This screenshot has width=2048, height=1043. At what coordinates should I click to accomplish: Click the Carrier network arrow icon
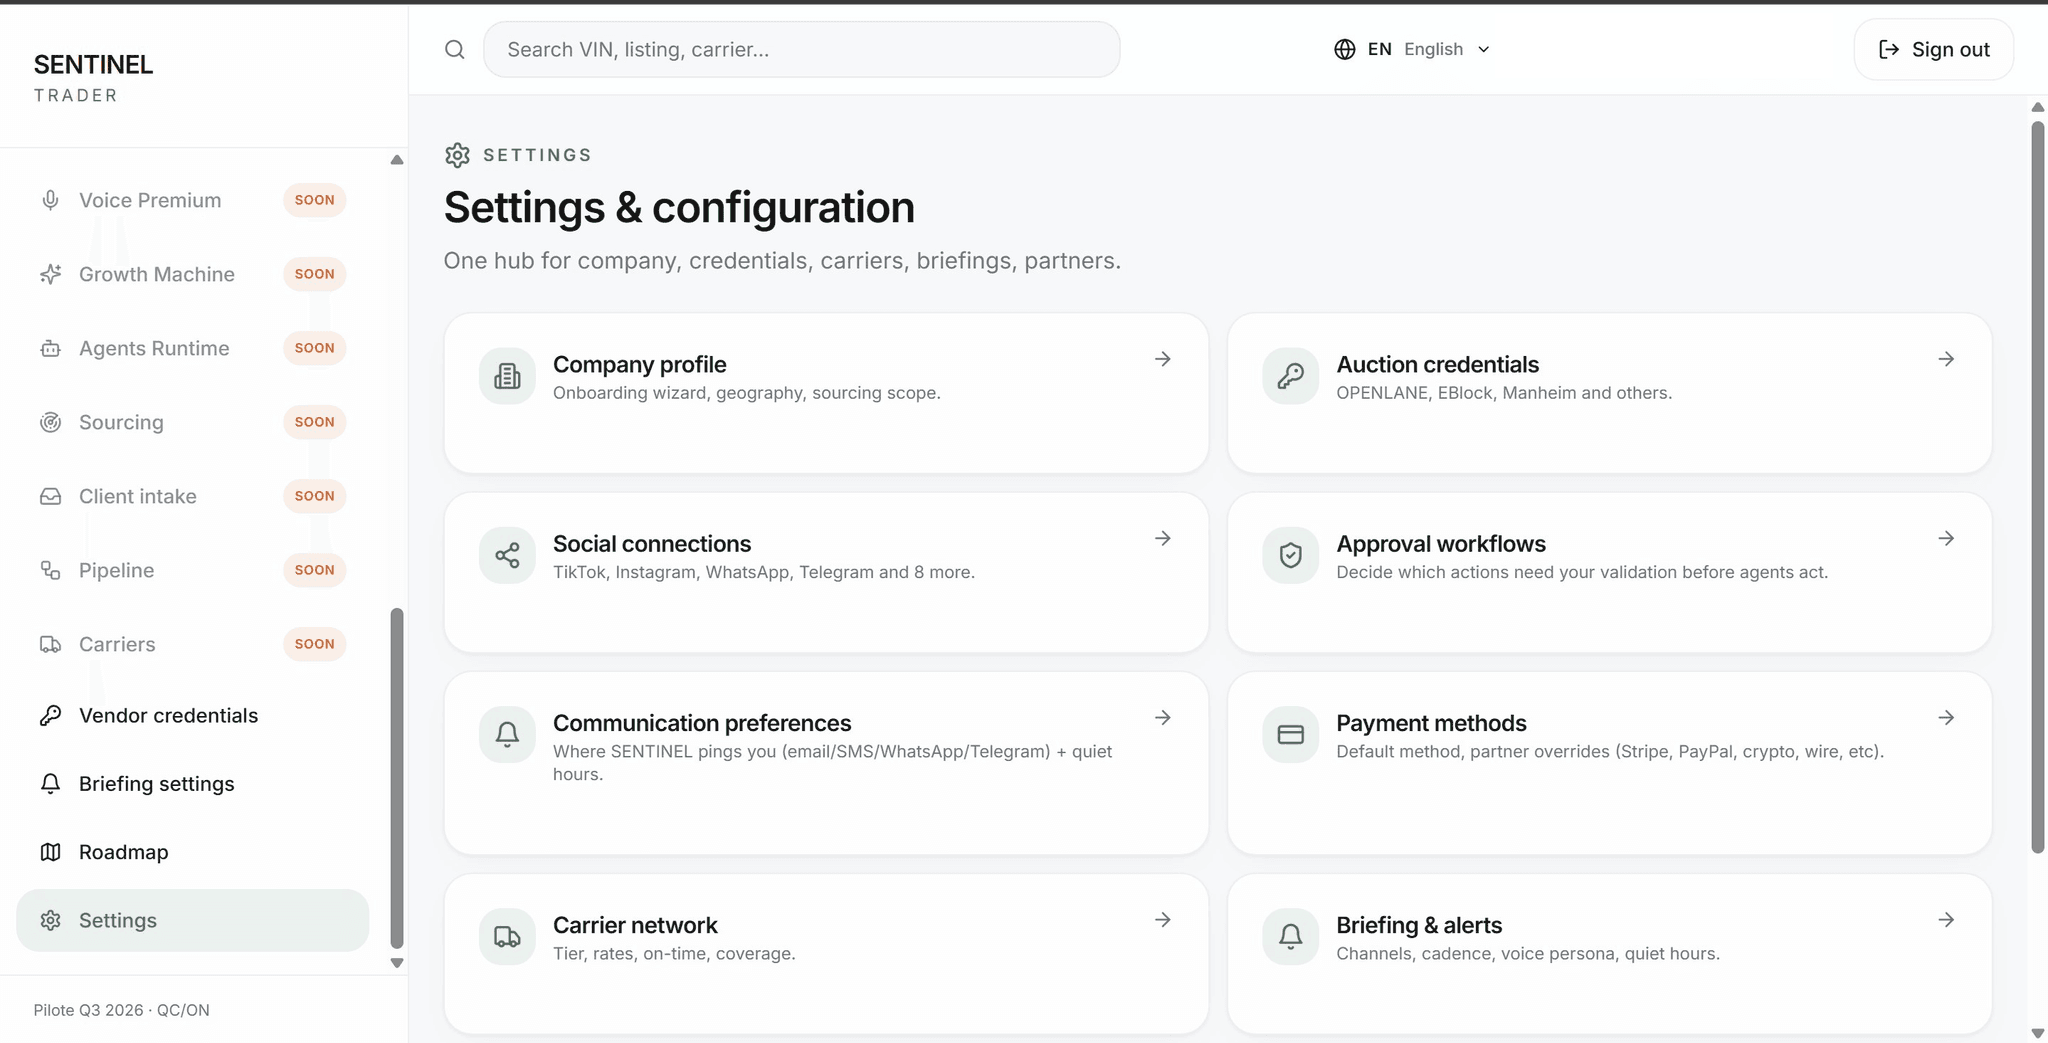coord(1163,919)
